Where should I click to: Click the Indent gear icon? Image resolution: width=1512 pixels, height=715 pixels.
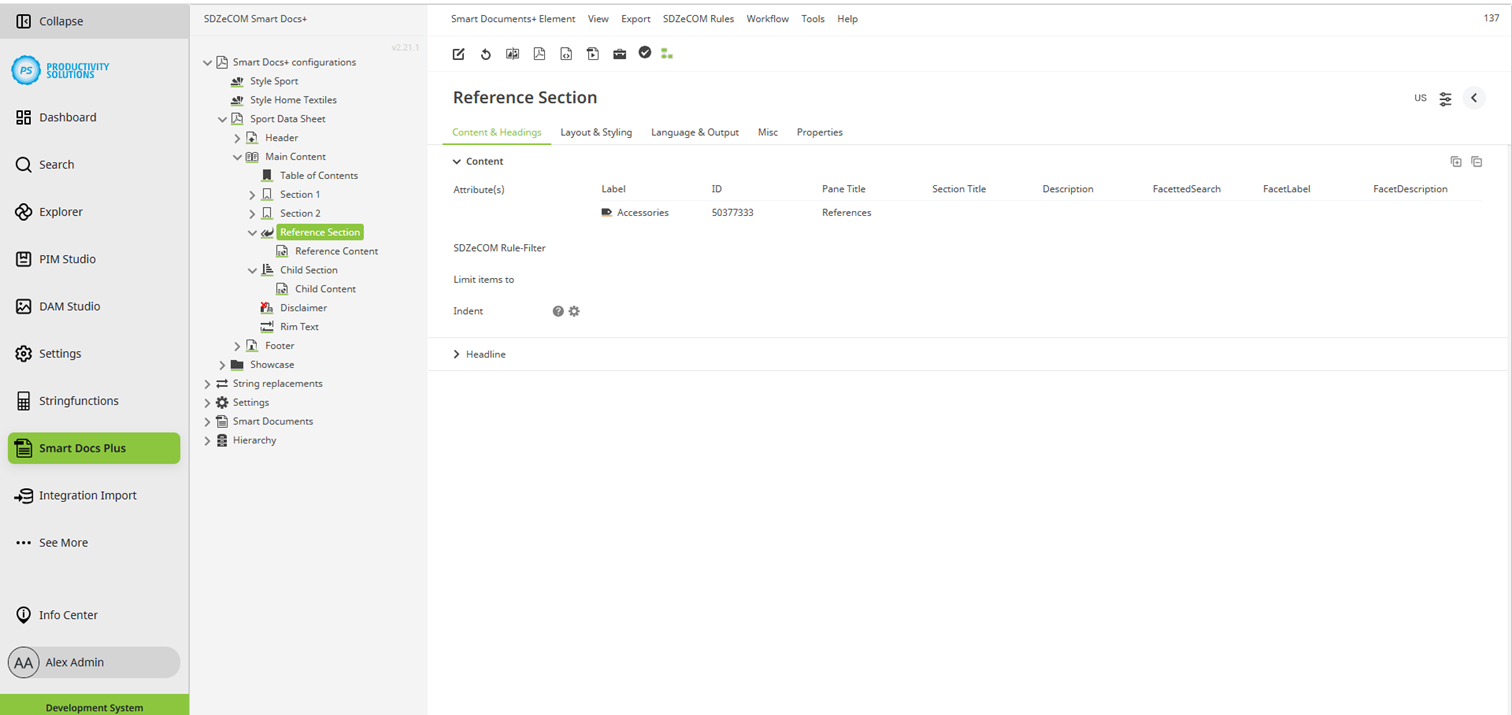(574, 311)
